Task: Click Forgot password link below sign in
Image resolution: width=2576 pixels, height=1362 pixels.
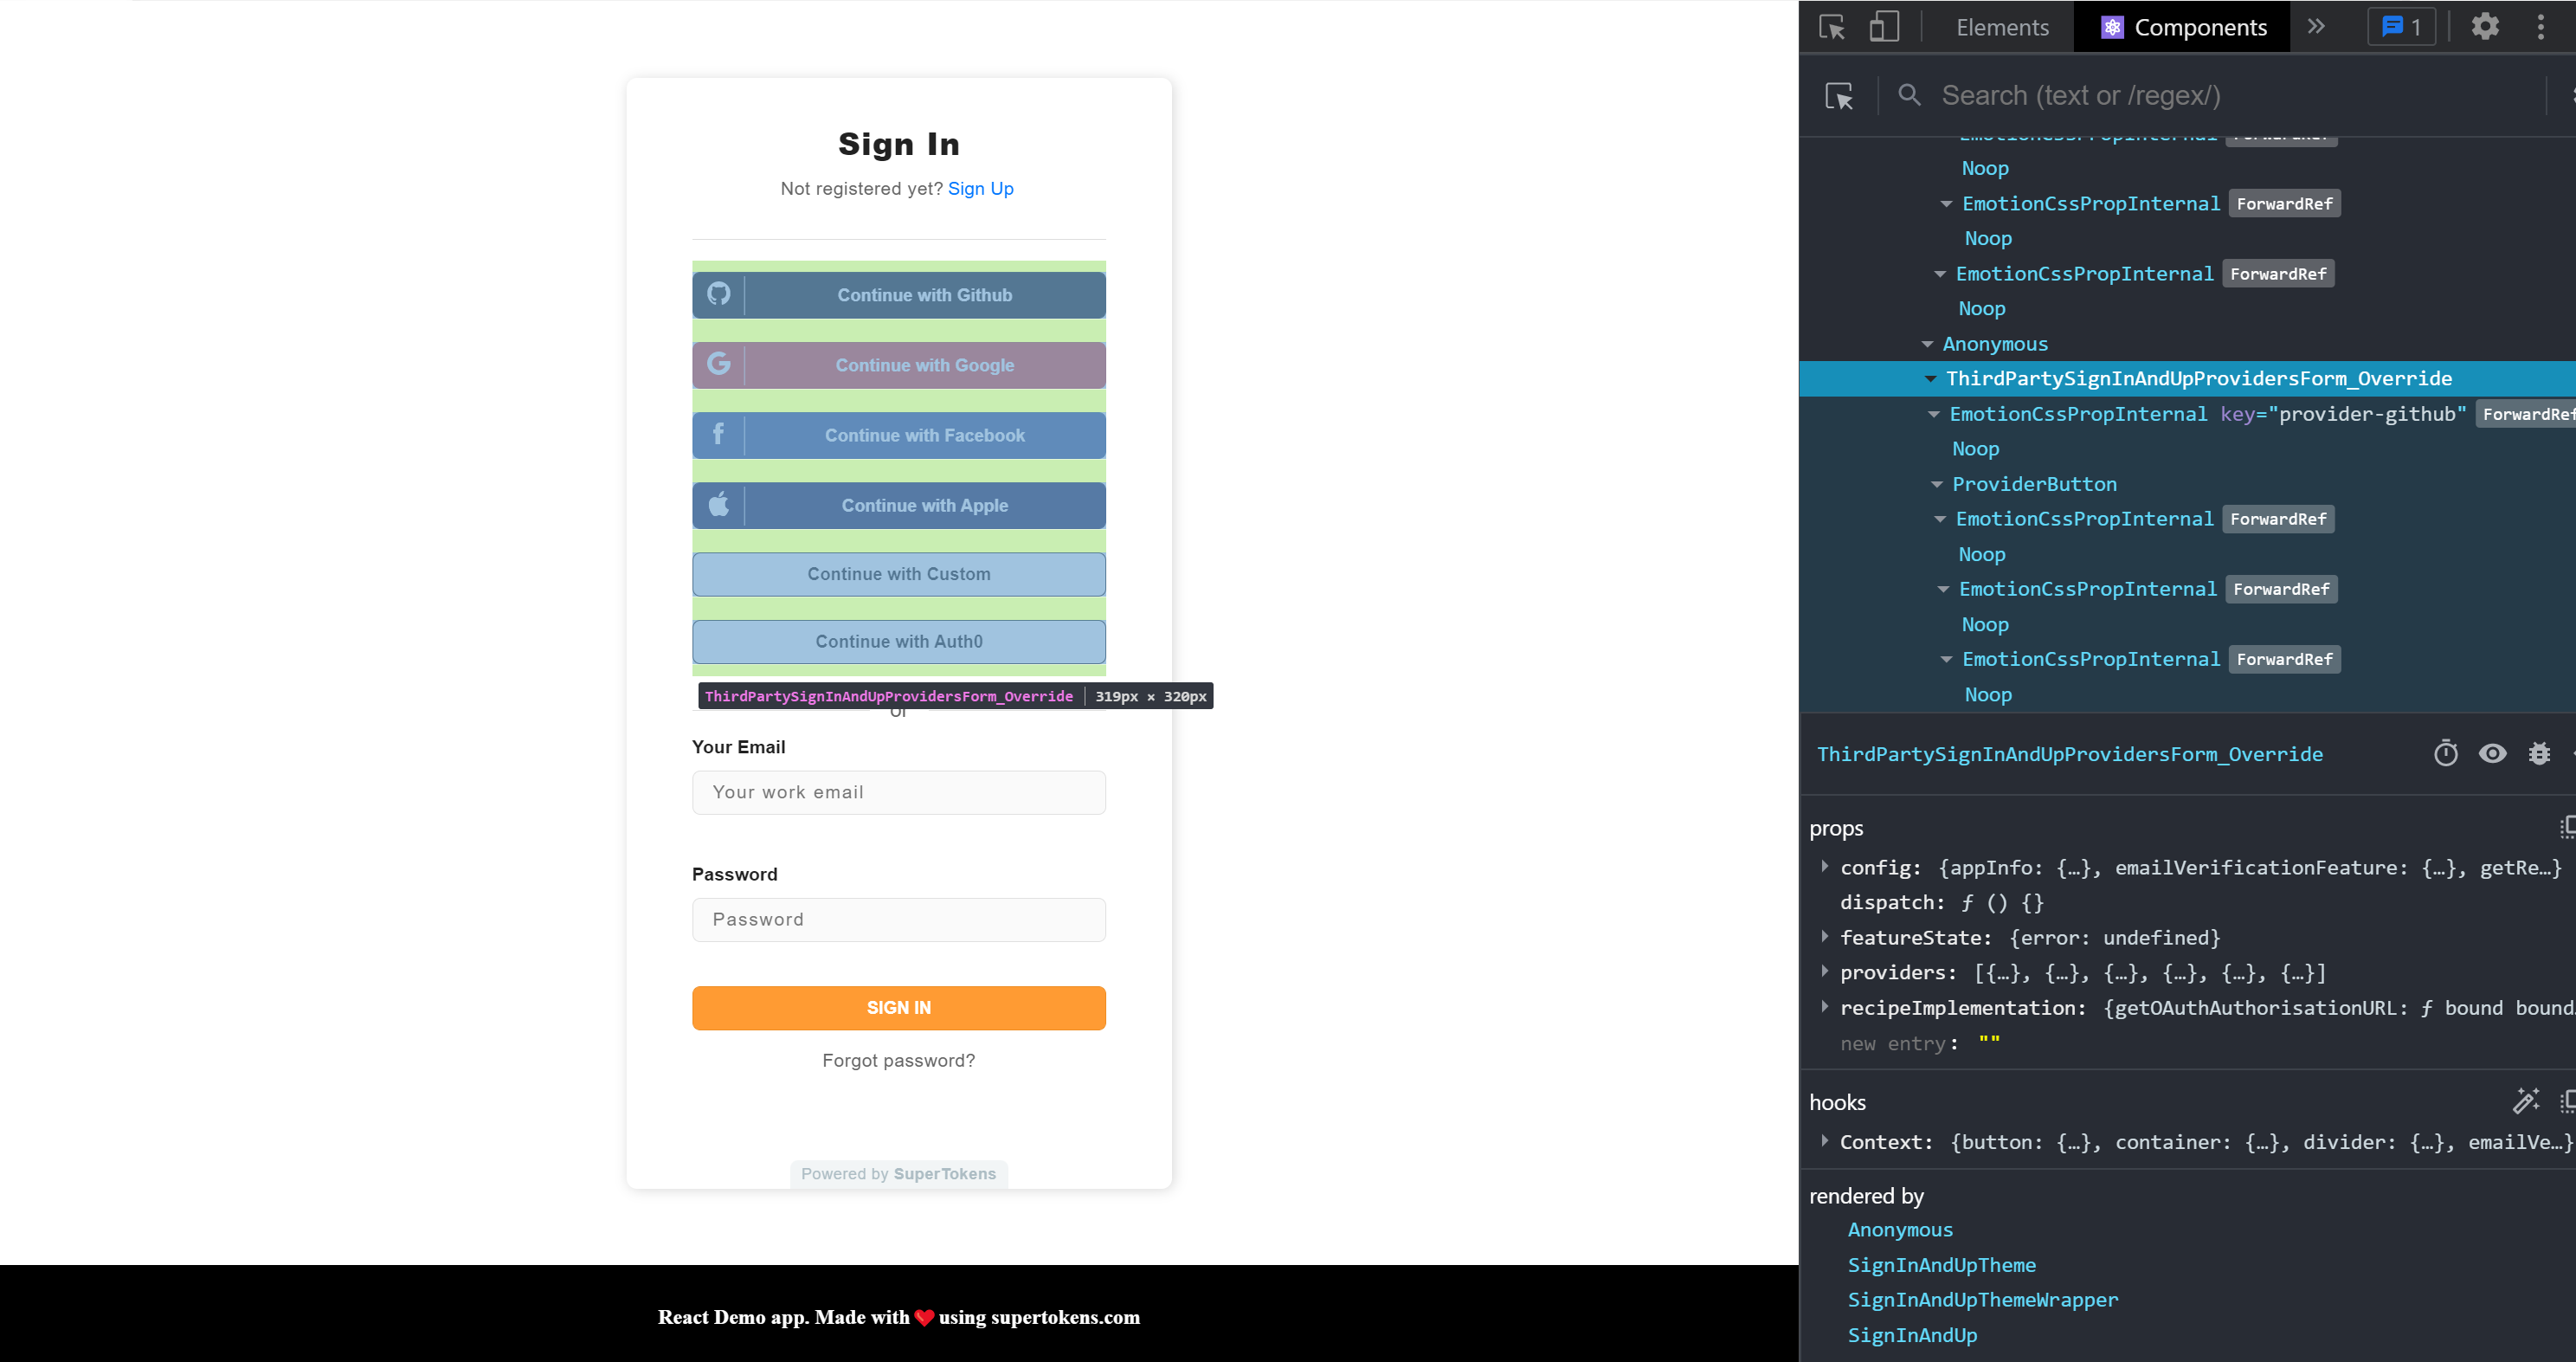Action: click(x=898, y=1061)
